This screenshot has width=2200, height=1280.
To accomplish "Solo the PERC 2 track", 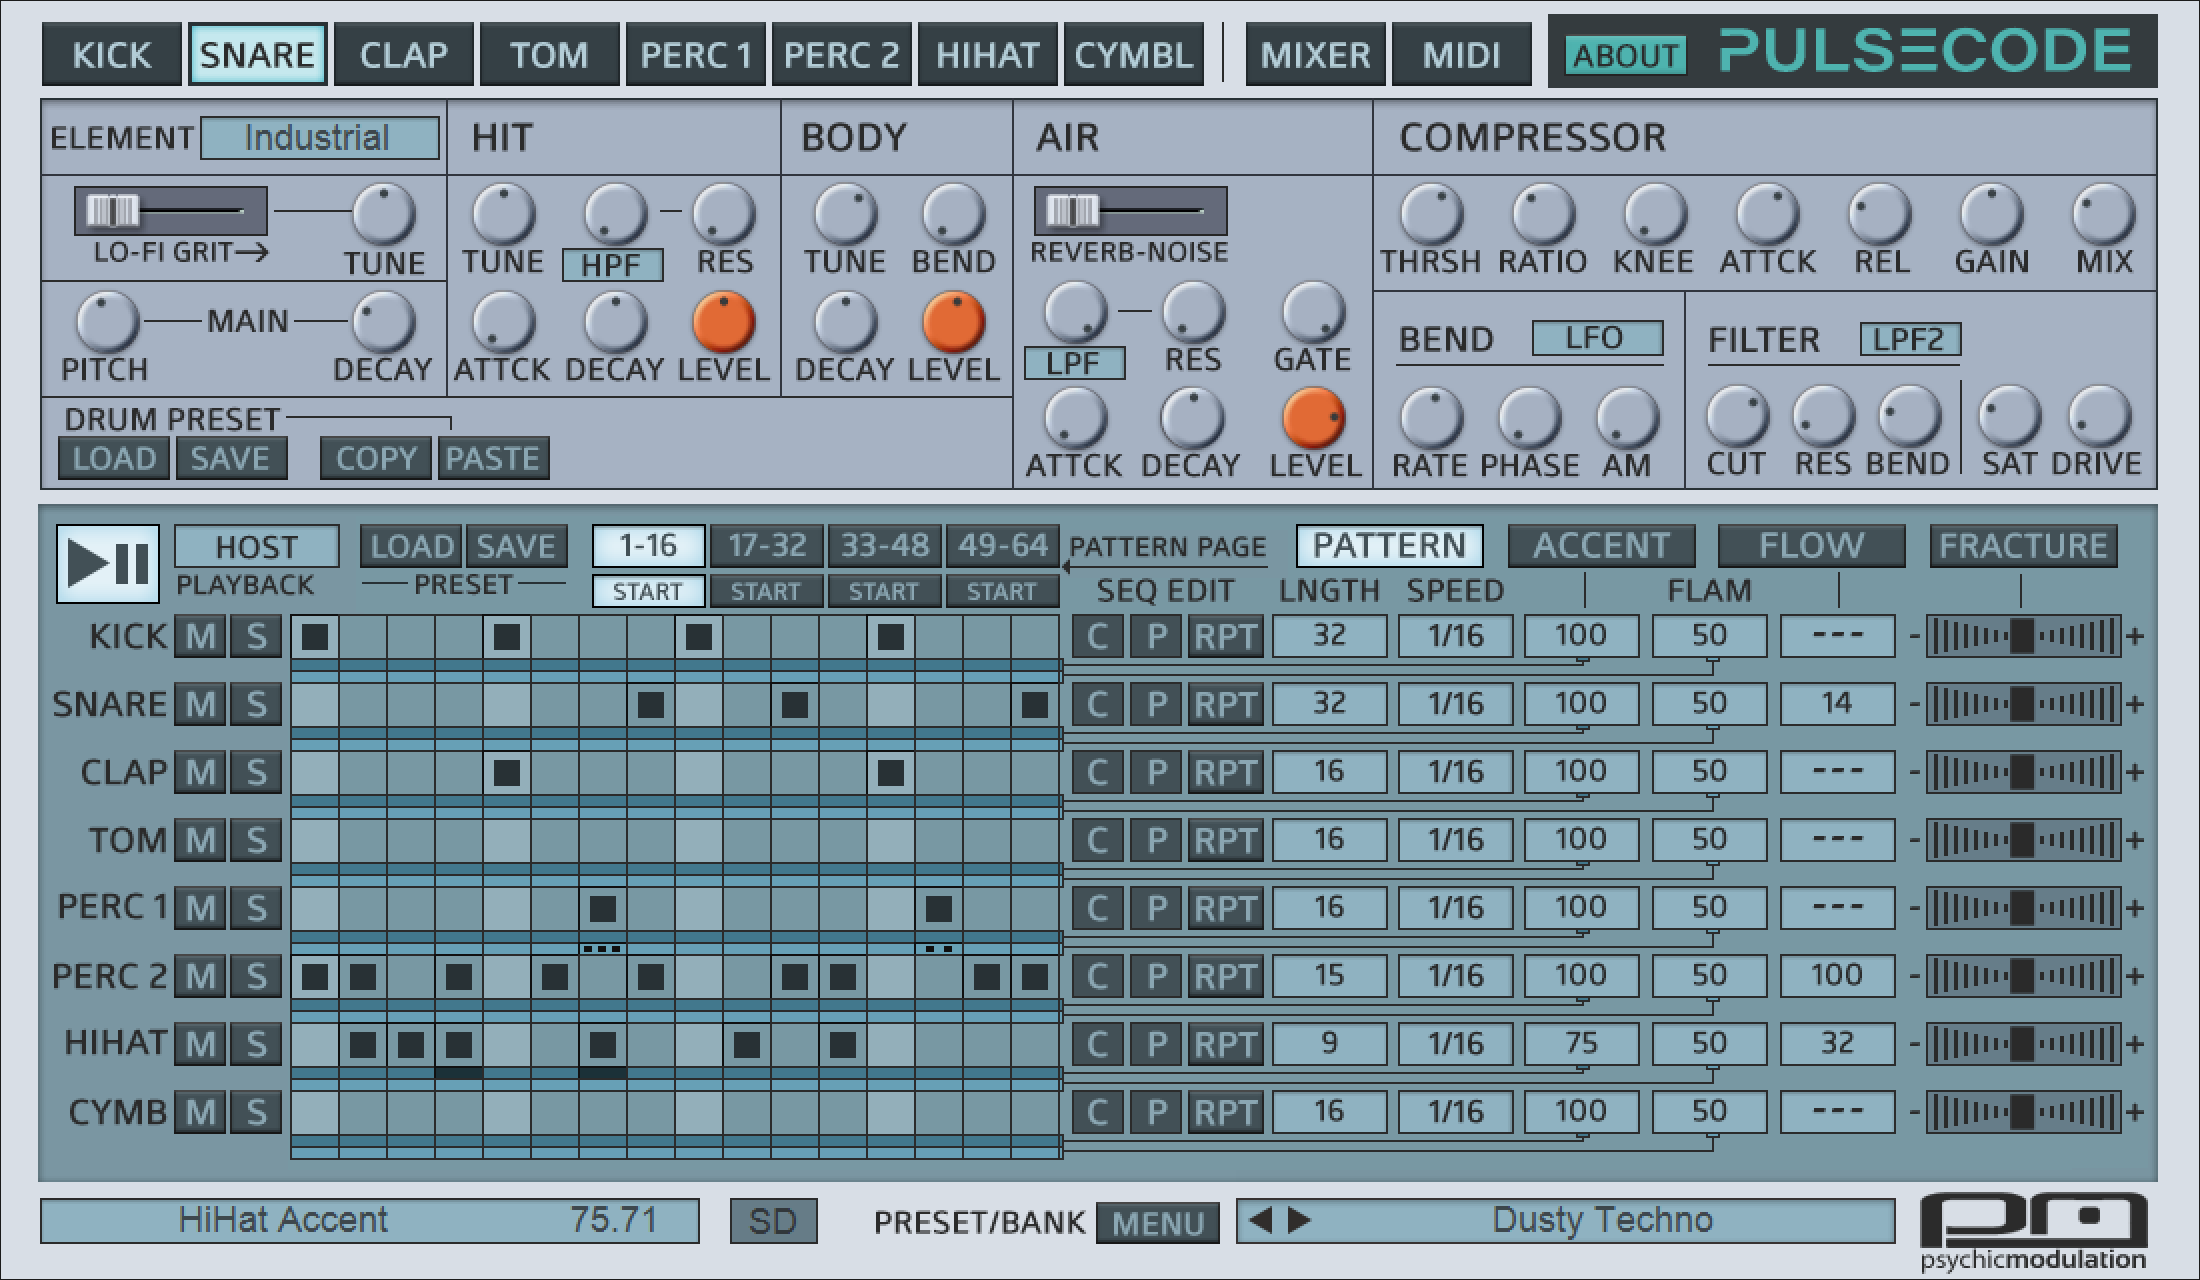I will [256, 976].
